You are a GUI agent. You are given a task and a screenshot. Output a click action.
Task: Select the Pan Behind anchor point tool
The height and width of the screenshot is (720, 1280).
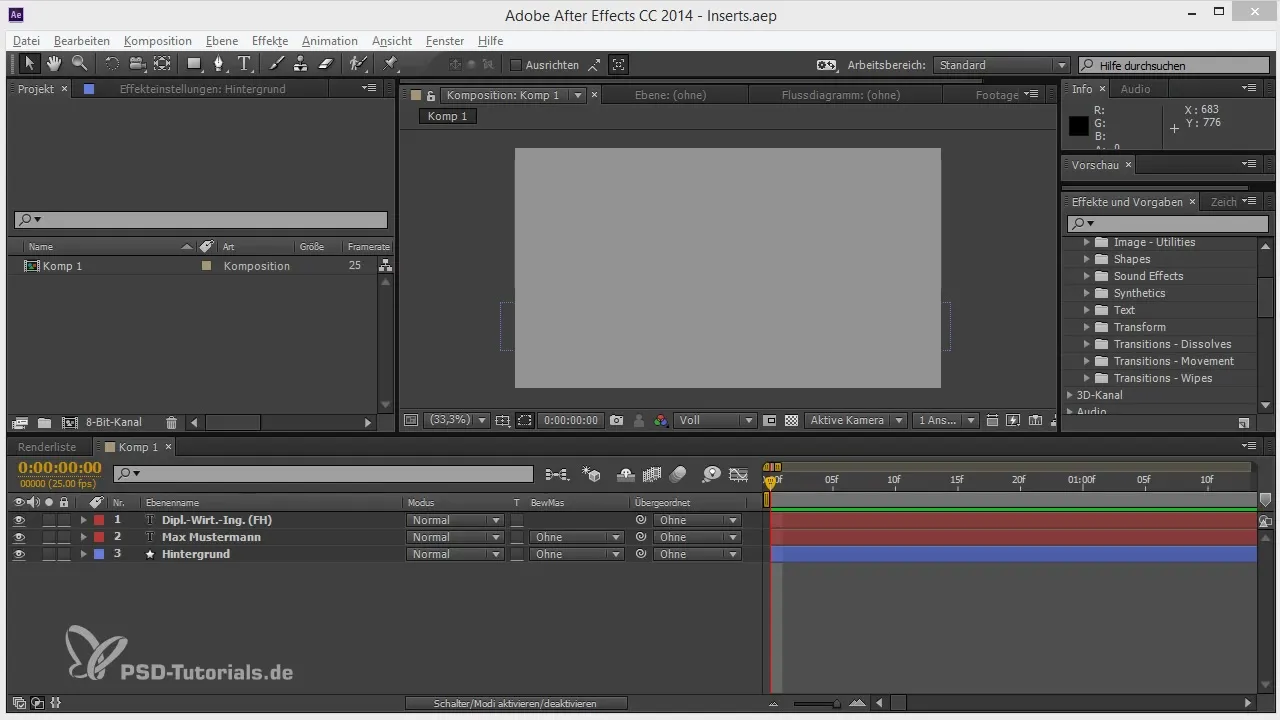(x=162, y=64)
